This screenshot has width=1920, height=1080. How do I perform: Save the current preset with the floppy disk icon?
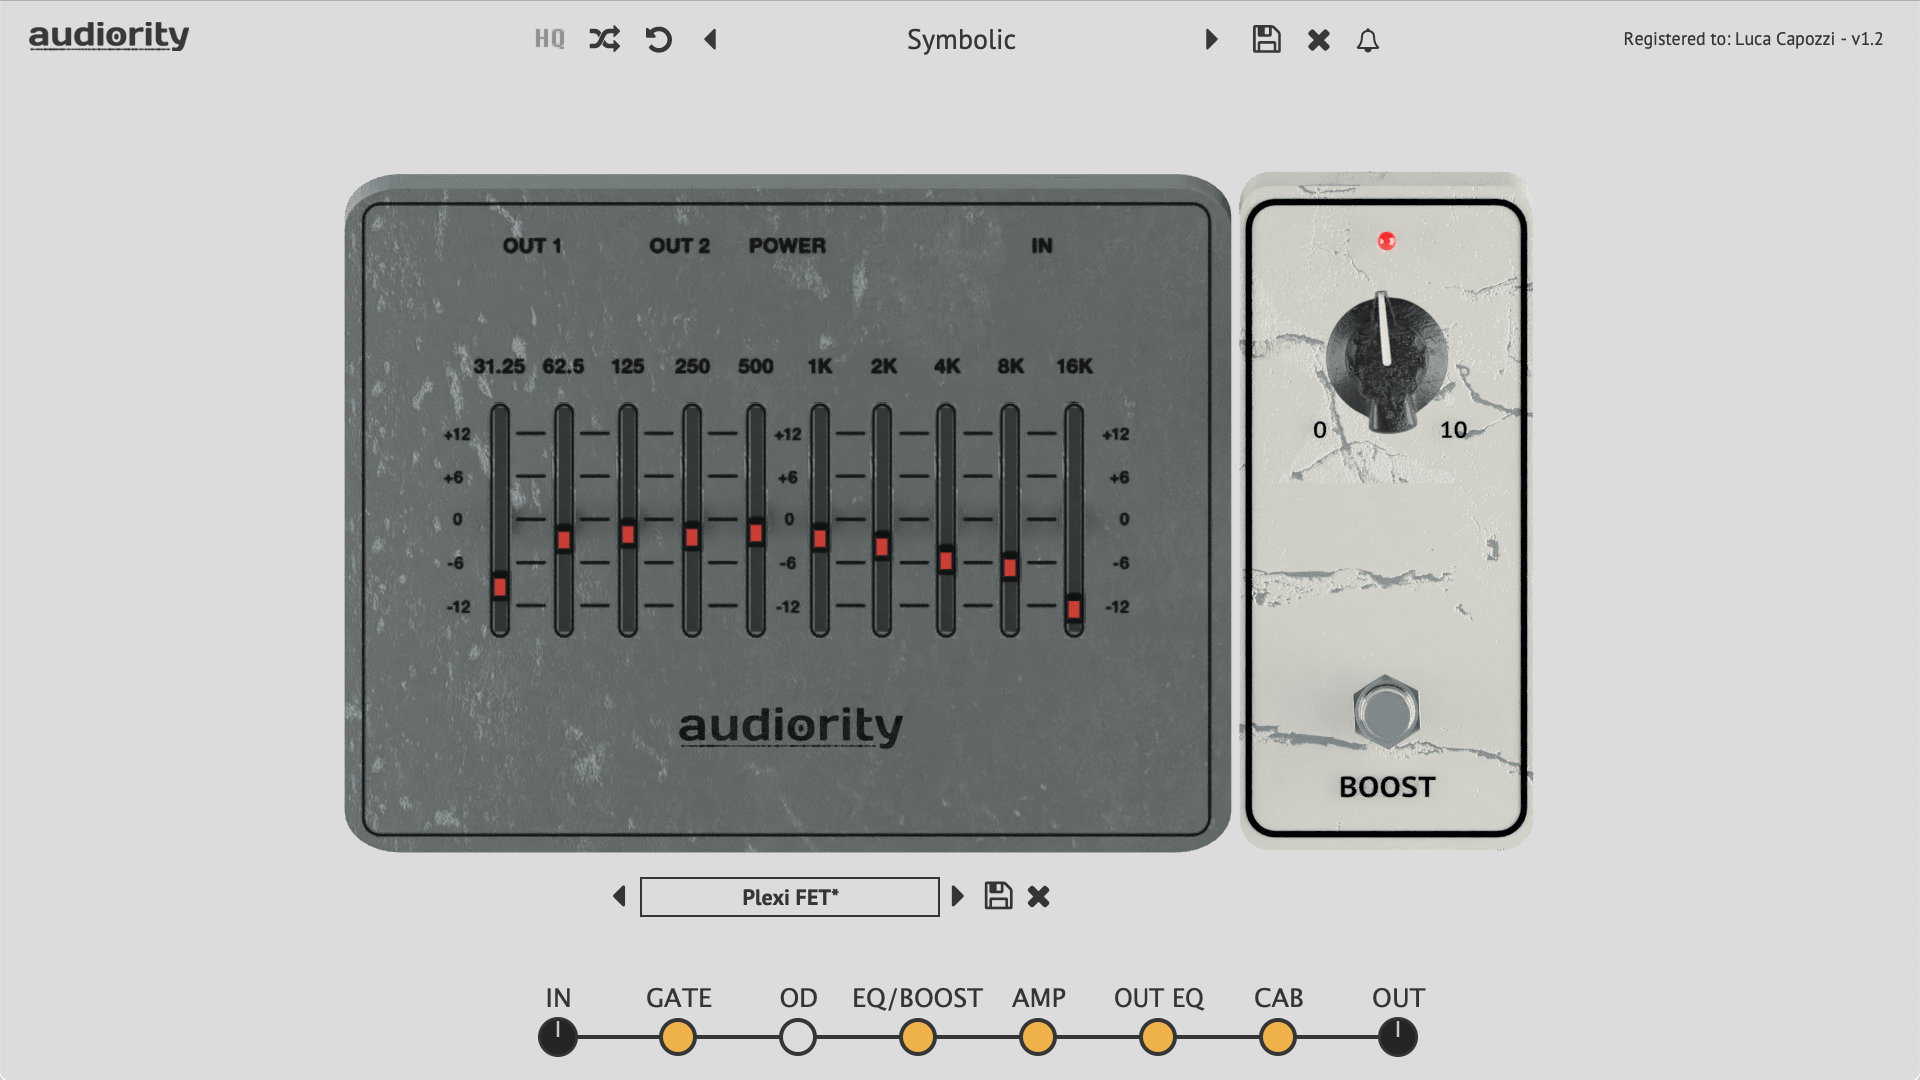[x=1265, y=40]
